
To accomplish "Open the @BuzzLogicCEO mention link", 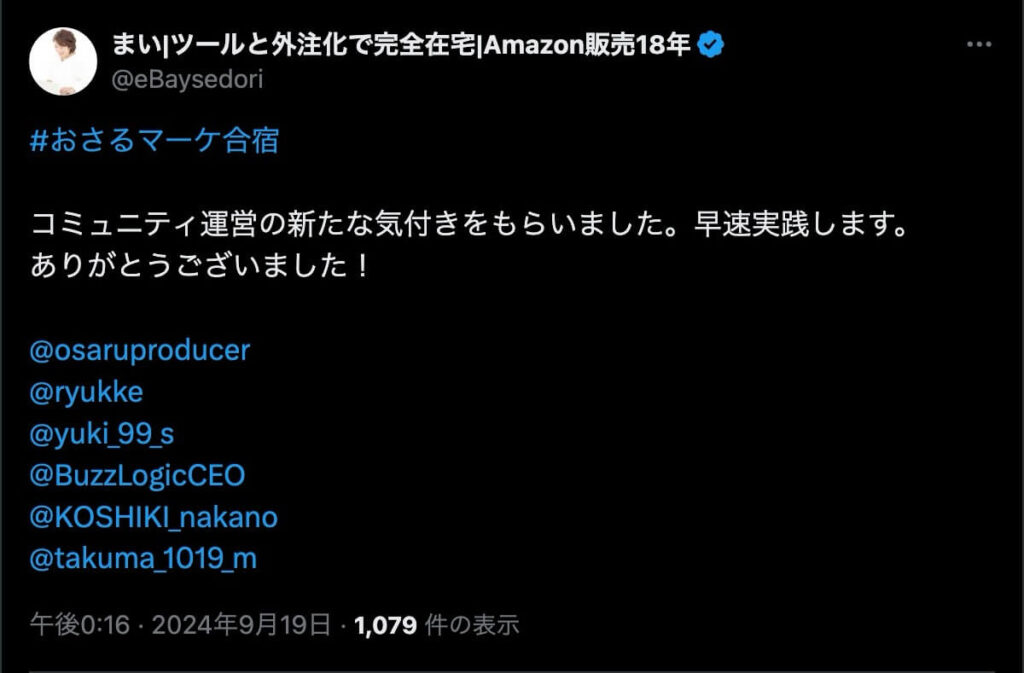I will pyautogui.click(x=137, y=475).
